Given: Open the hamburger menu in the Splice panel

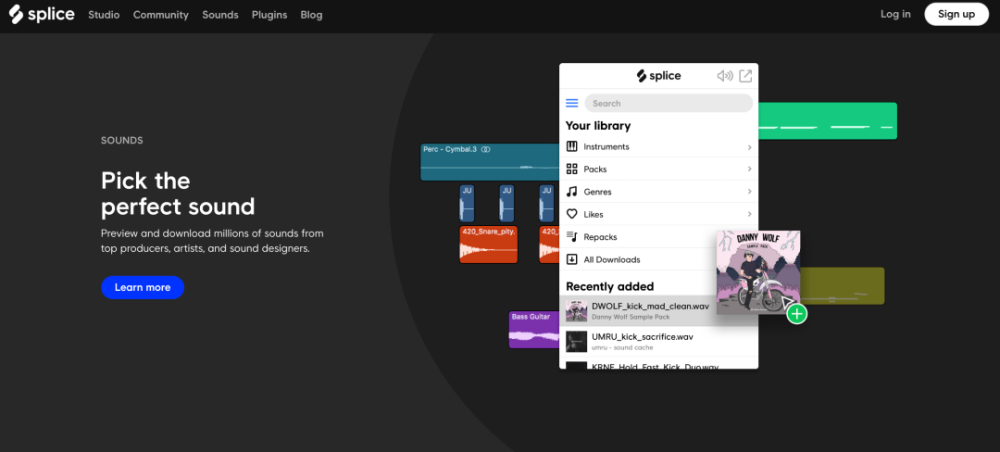Looking at the screenshot, I should pos(572,103).
